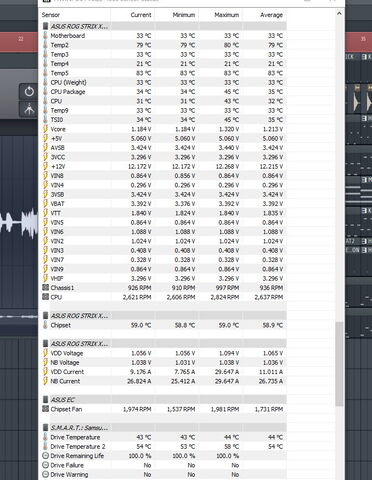
Task: Select ASUS ROG STRIX header above Motherboard row
Action: [x=164, y=26]
